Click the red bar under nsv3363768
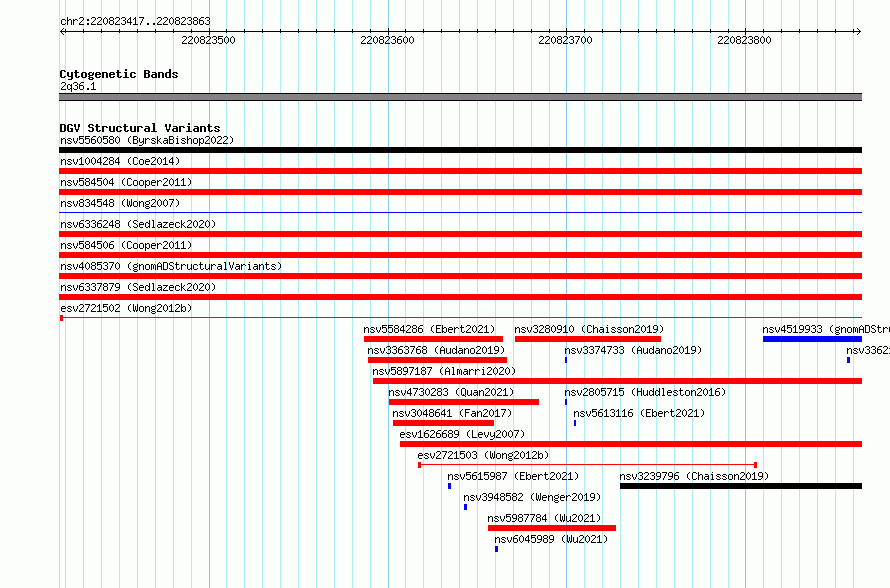The height and width of the screenshot is (588, 890). [437, 360]
